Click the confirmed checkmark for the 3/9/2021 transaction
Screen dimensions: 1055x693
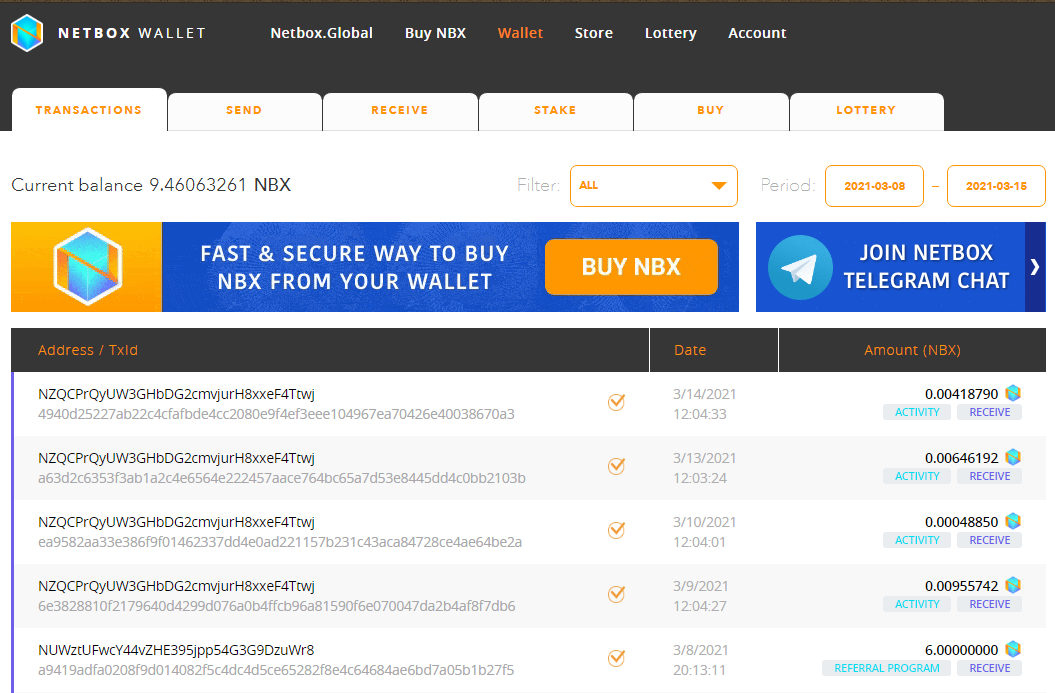click(x=616, y=593)
